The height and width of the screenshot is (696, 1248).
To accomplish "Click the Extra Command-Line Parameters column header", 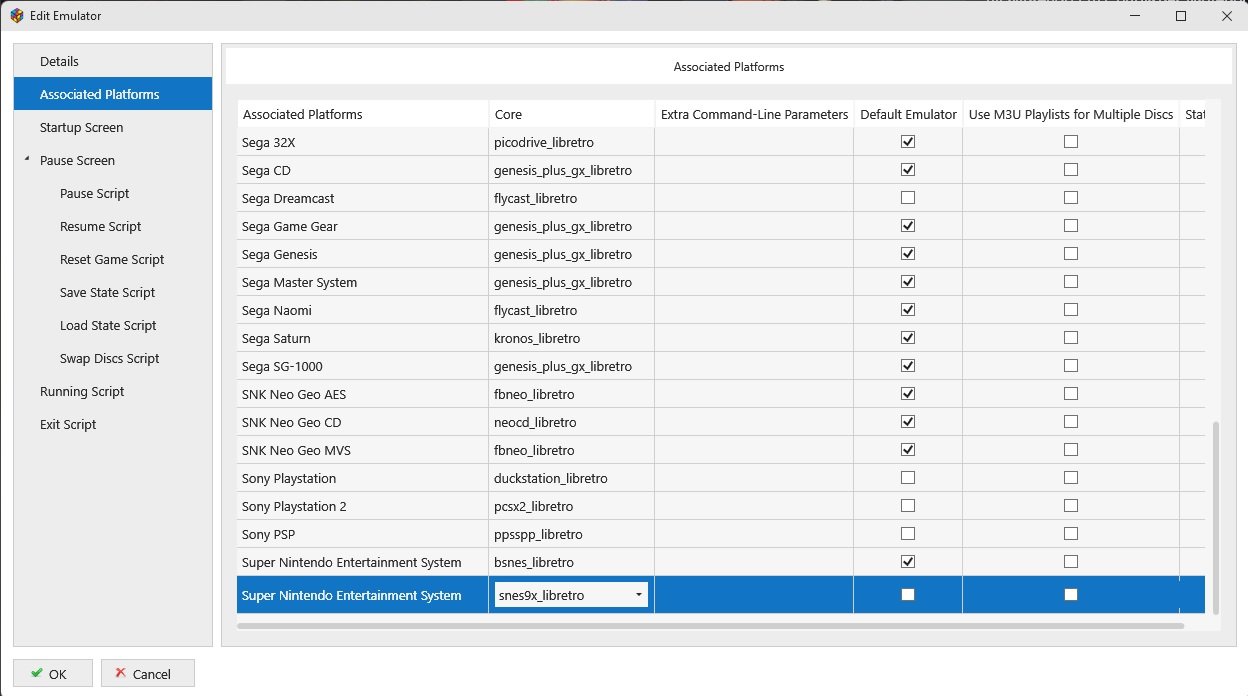I will click(x=754, y=114).
